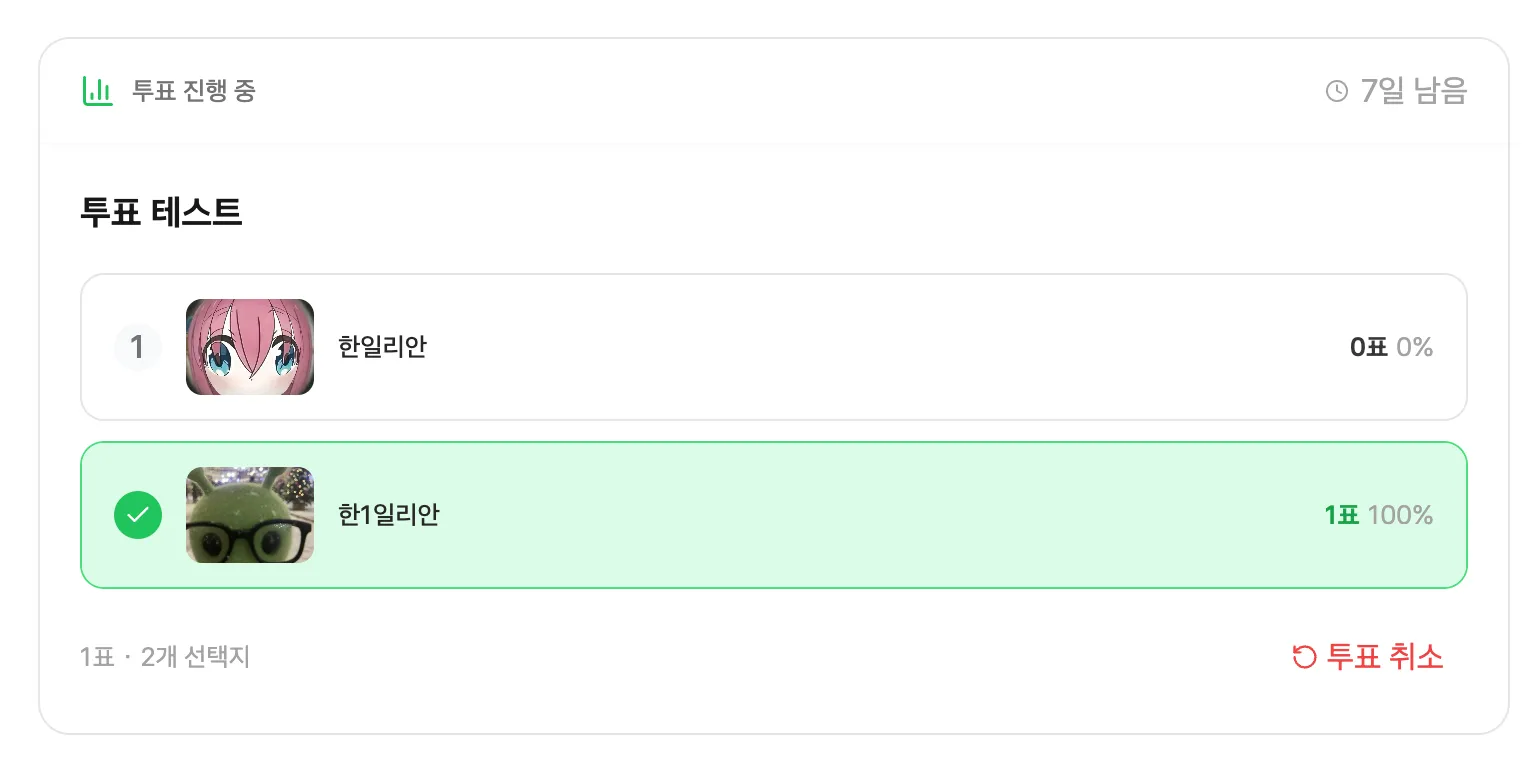Click empty space in the 한일리안 option row
1540x762 pixels.
pyautogui.click(x=850, y=347)
